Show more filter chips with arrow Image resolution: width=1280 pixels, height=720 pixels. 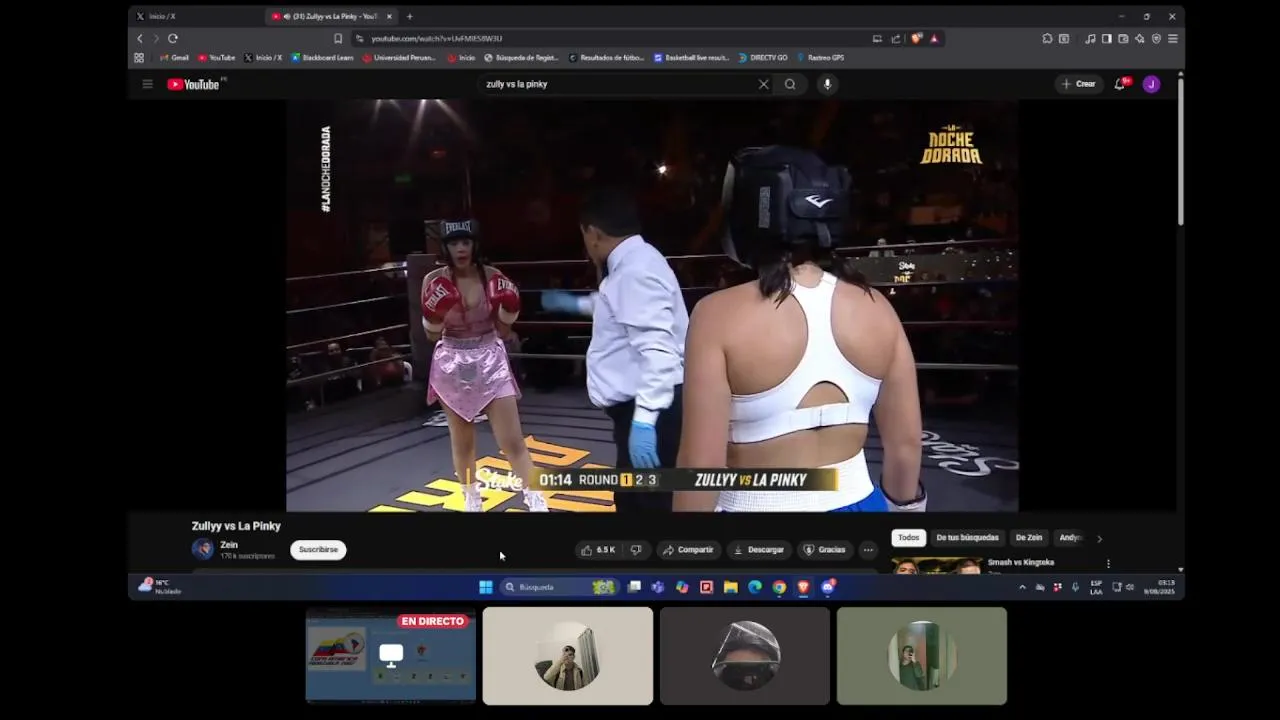[x=1099, y=538]
